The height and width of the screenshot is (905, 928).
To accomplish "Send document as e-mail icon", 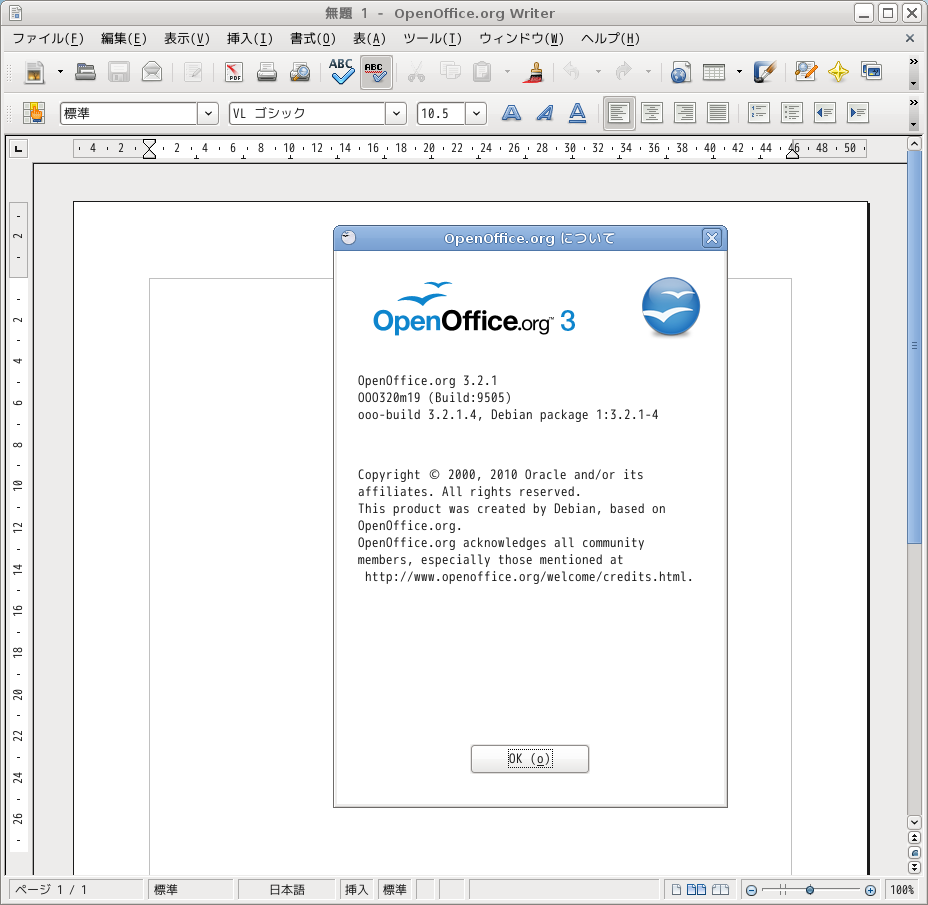I will click(152, 72).
